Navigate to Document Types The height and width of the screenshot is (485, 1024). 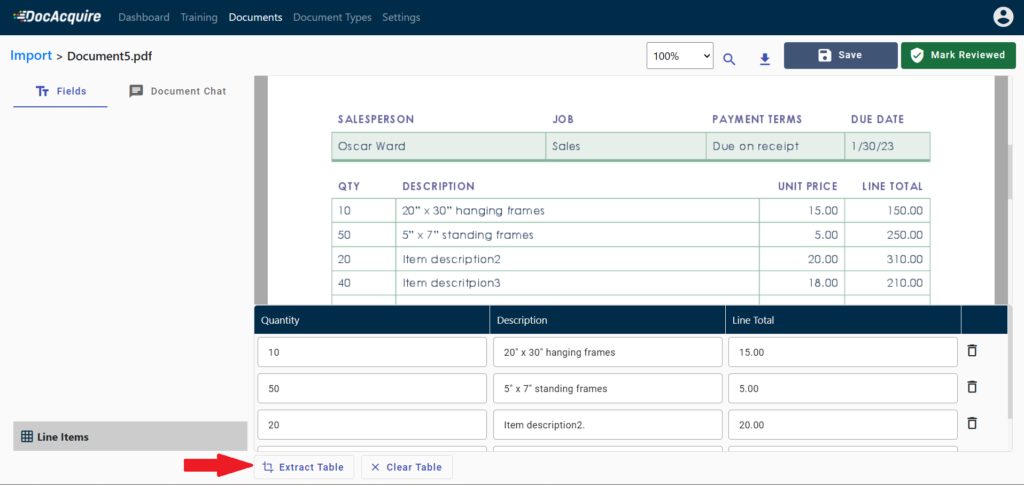pos(332,18)
